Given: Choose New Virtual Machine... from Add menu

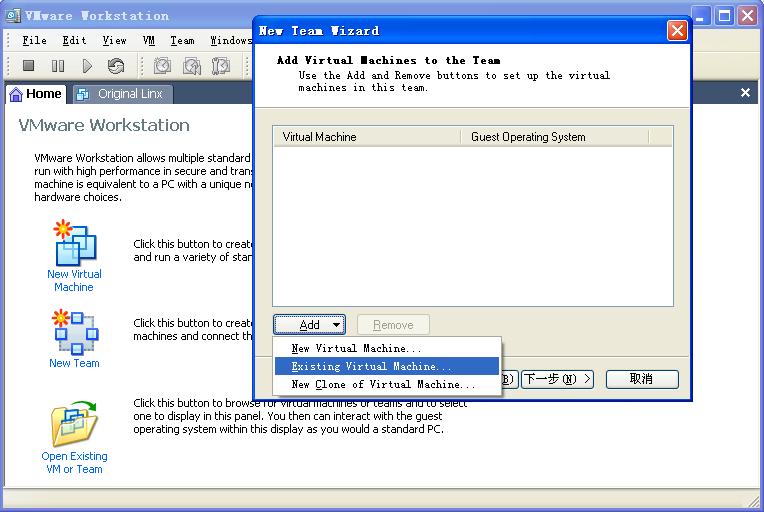Looking at the screenshot, I should [356, 348].
